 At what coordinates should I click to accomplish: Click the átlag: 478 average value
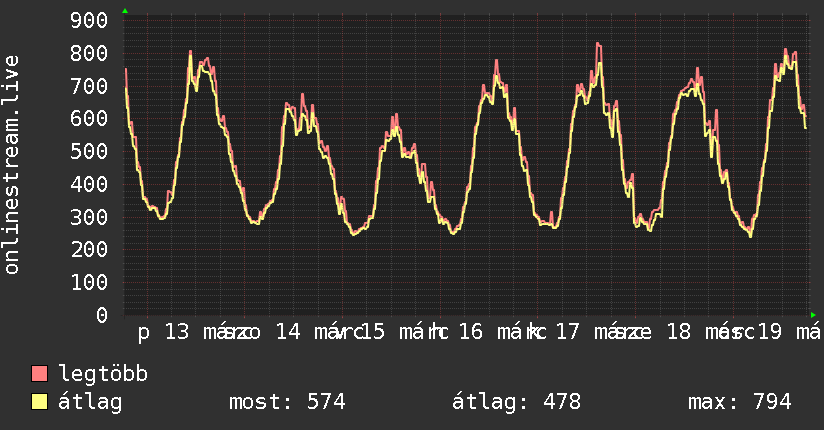point(517,402)
